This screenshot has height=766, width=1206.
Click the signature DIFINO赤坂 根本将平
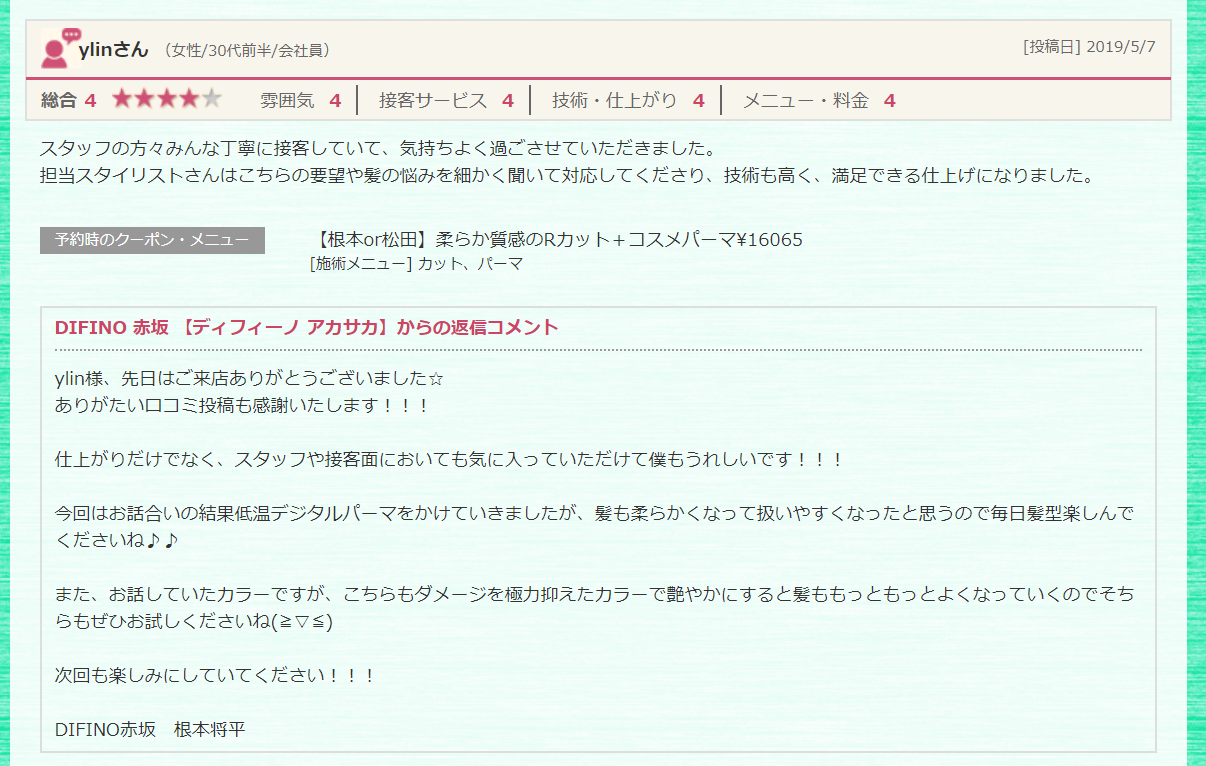(x=150, y=729)
